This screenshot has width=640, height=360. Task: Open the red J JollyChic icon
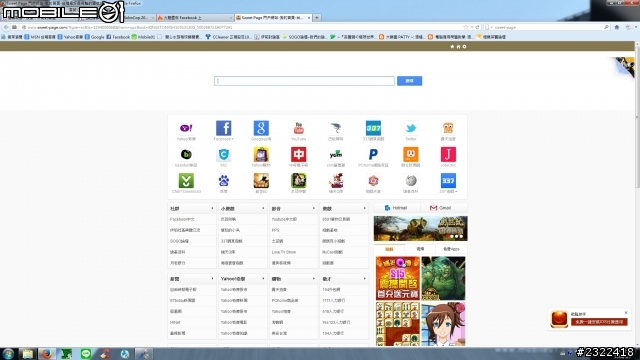pyautogui.click(x=448, y=154)
